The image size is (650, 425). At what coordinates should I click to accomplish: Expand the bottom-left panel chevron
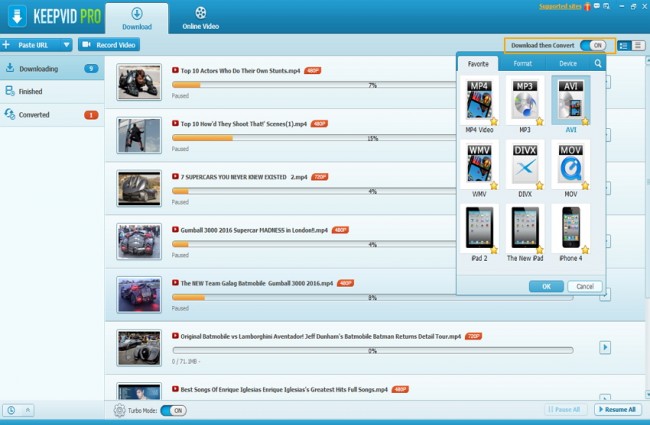[x=27, y=410]
